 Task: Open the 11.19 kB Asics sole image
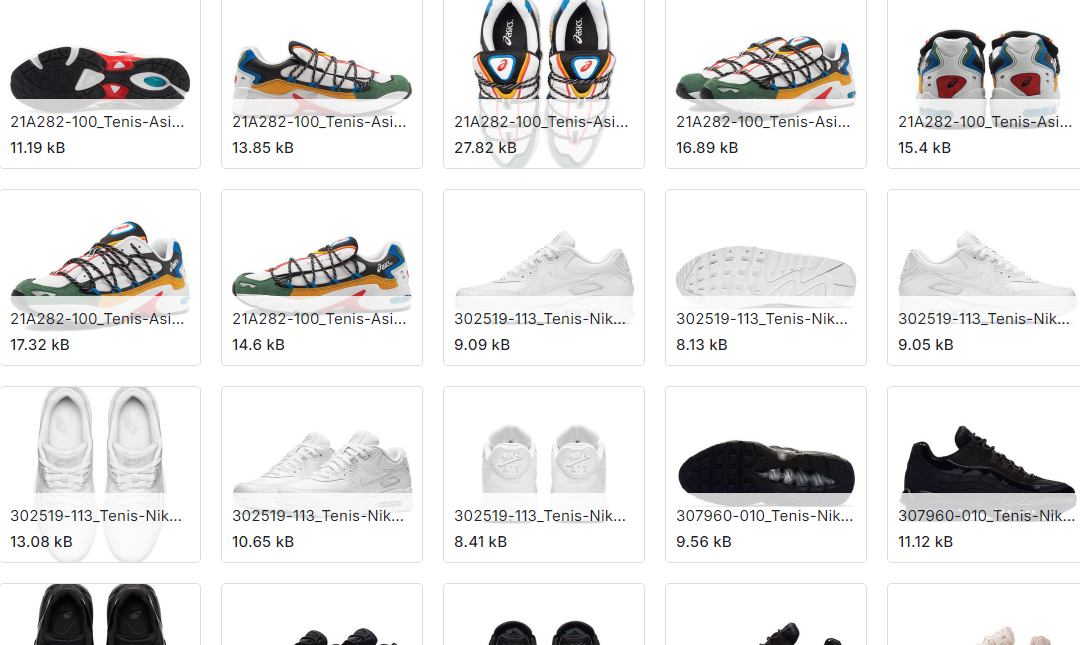click(100, 83)
